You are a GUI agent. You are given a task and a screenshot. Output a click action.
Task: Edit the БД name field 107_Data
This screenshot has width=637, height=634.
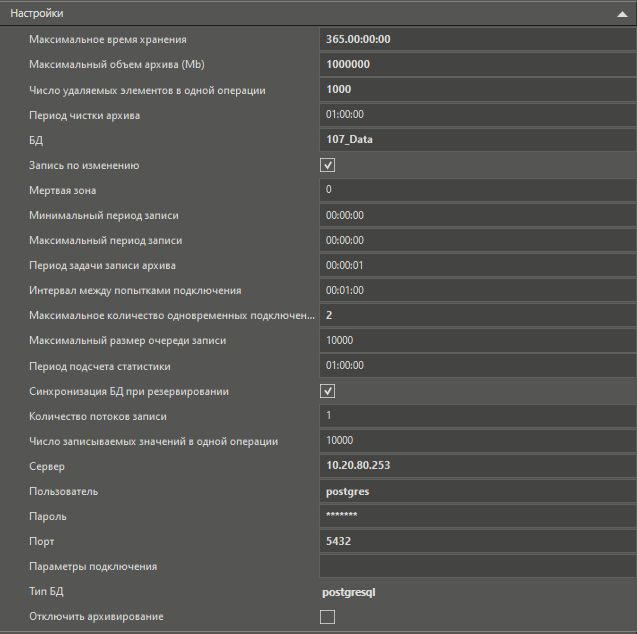click(476, 140)
